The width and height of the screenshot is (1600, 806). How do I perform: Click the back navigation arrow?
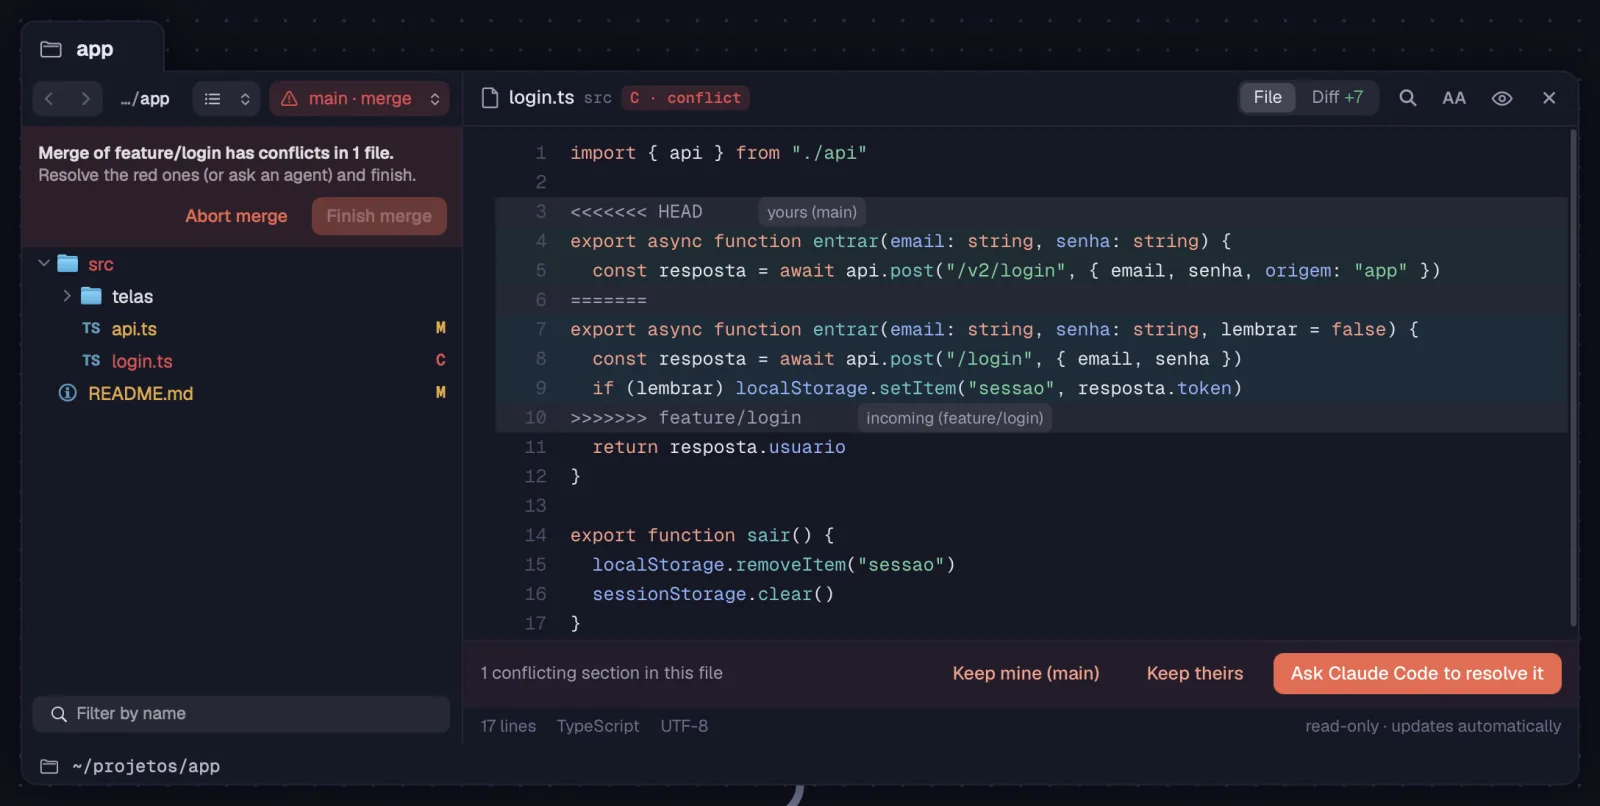49,98
